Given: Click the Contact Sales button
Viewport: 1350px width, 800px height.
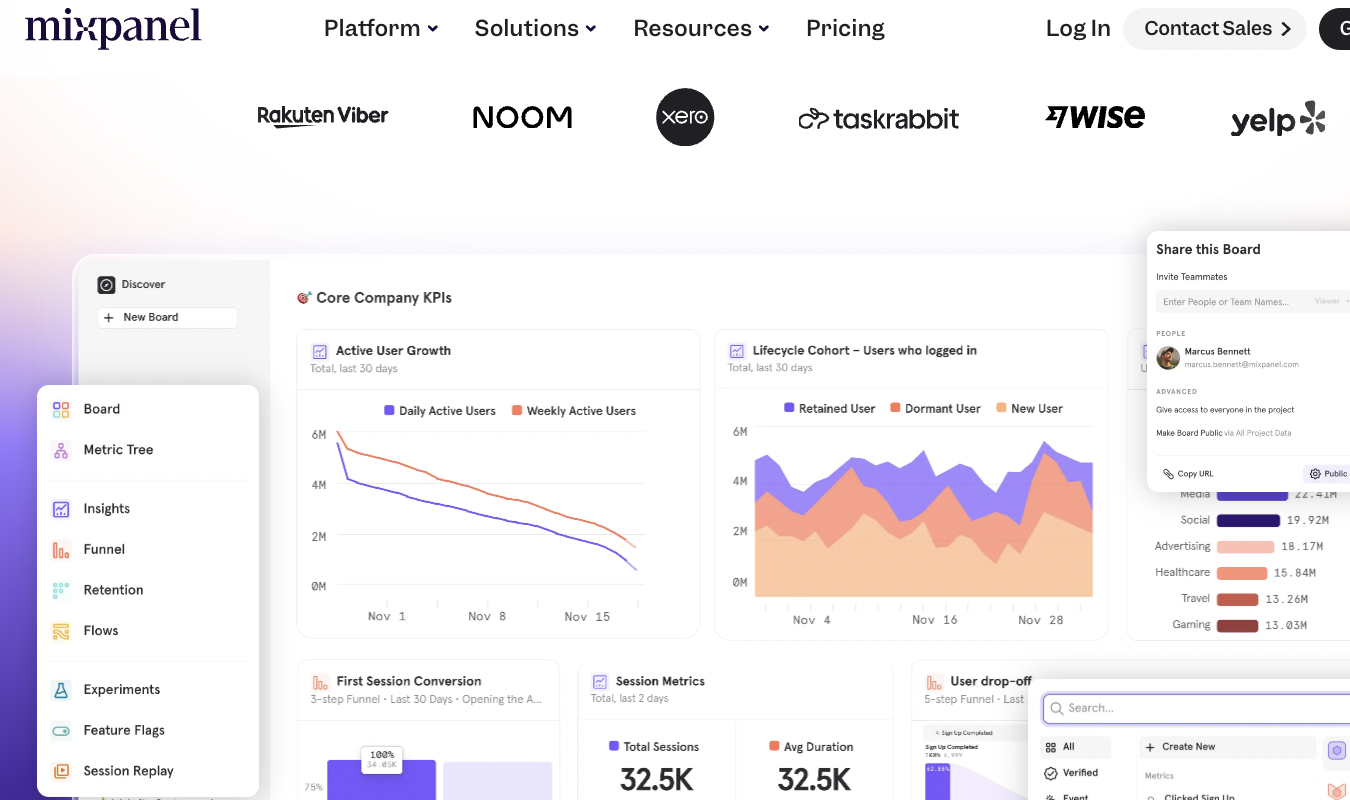Looking at the screenshot, I should tap(1214, 28).
